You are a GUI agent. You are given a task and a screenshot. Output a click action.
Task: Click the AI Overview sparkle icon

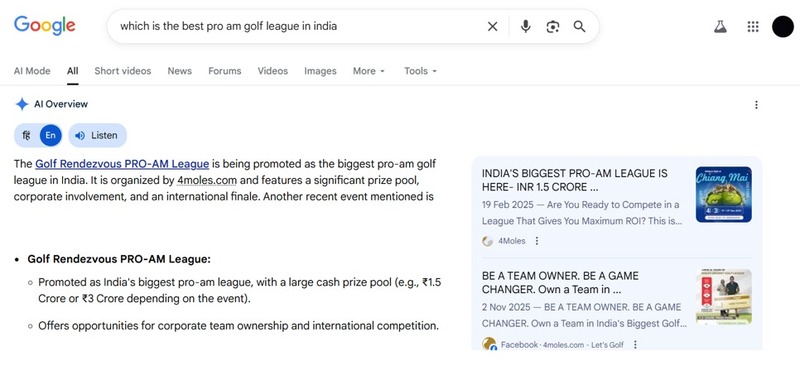(x=22, y=104)
